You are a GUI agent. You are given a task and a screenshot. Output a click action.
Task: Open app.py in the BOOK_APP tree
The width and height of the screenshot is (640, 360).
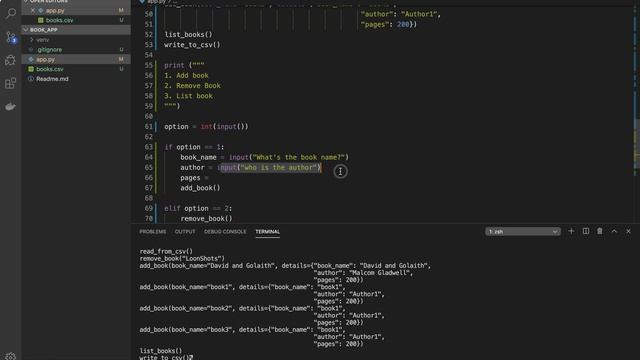[46, 59]
